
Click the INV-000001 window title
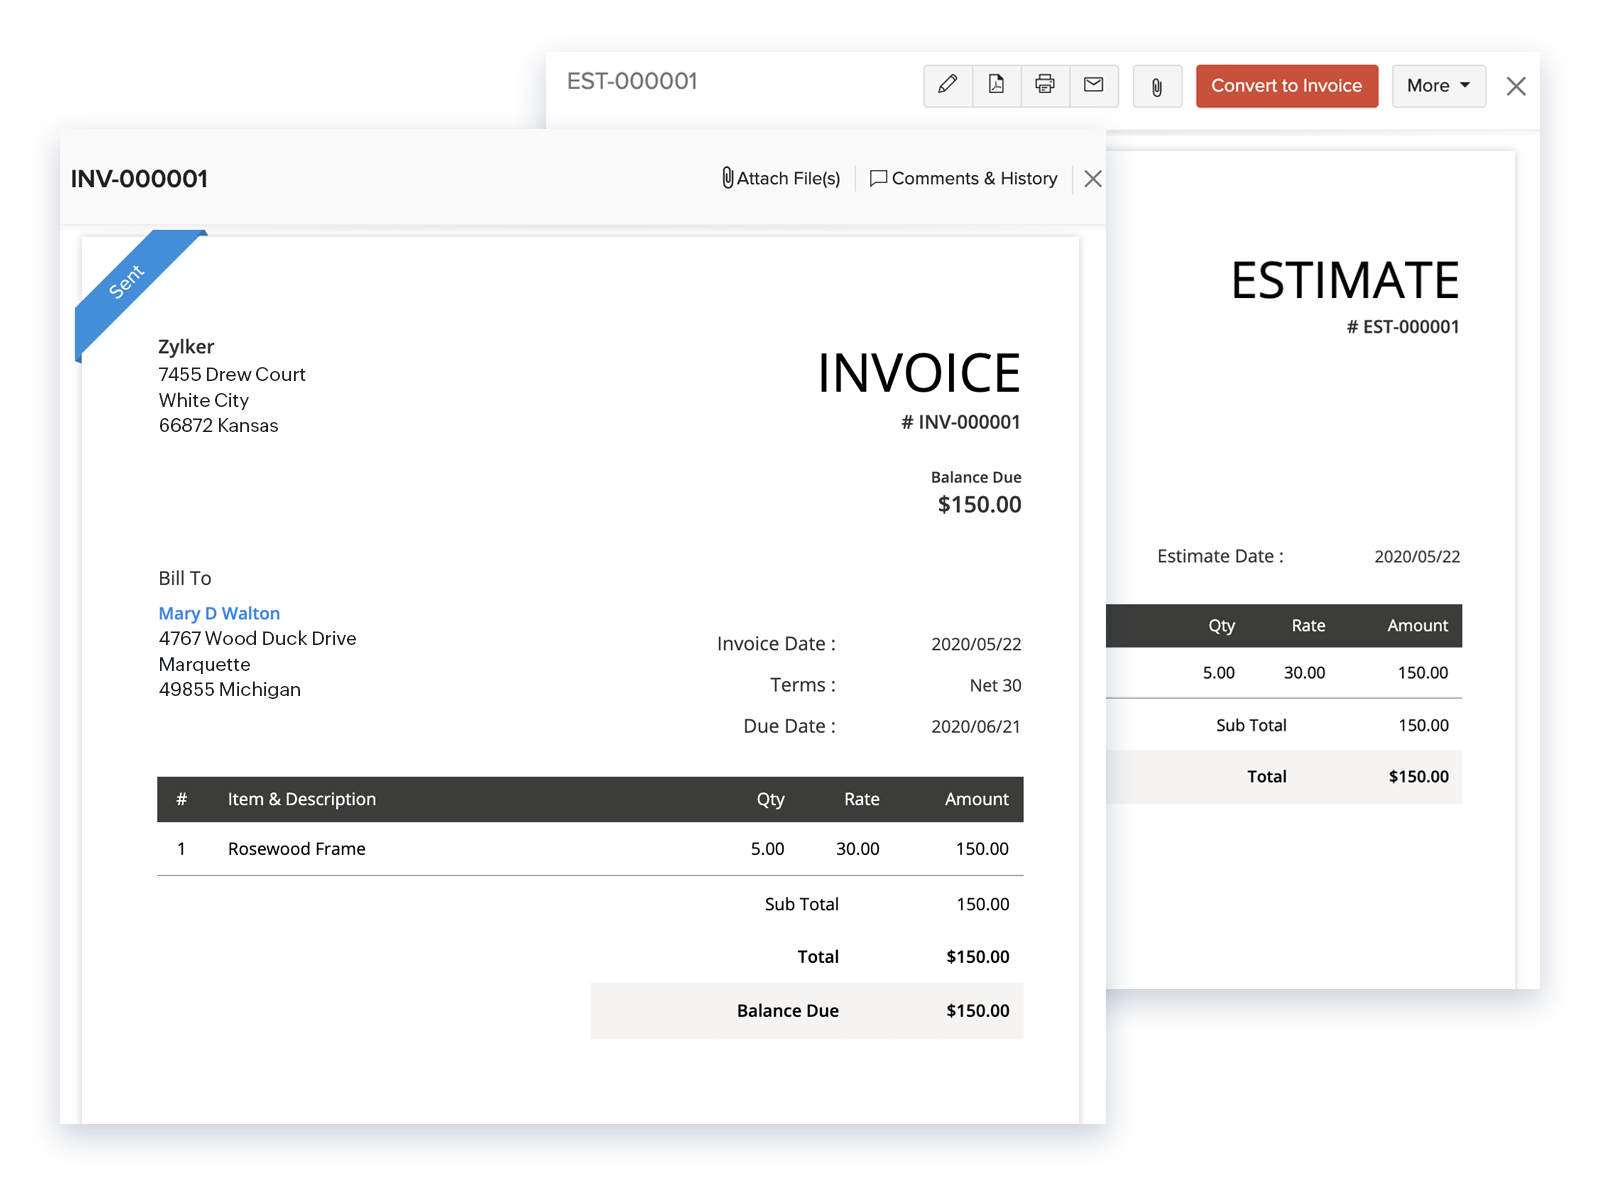[139, 179]
